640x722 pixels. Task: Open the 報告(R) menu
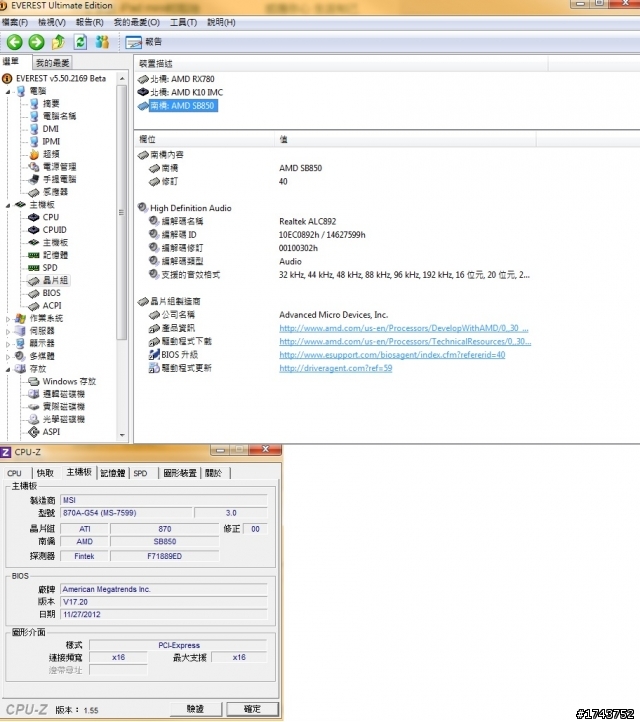pos(89,22)
